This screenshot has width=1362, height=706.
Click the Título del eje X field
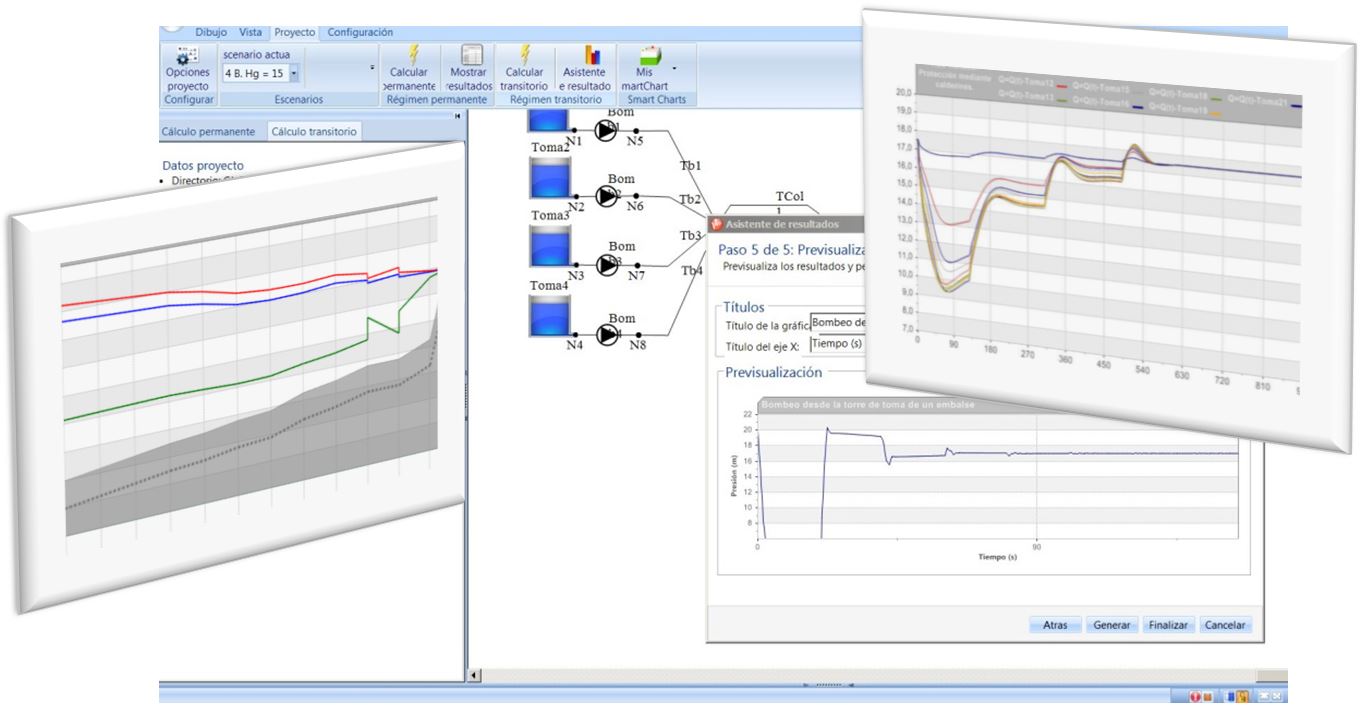click(x=838, y=344)
